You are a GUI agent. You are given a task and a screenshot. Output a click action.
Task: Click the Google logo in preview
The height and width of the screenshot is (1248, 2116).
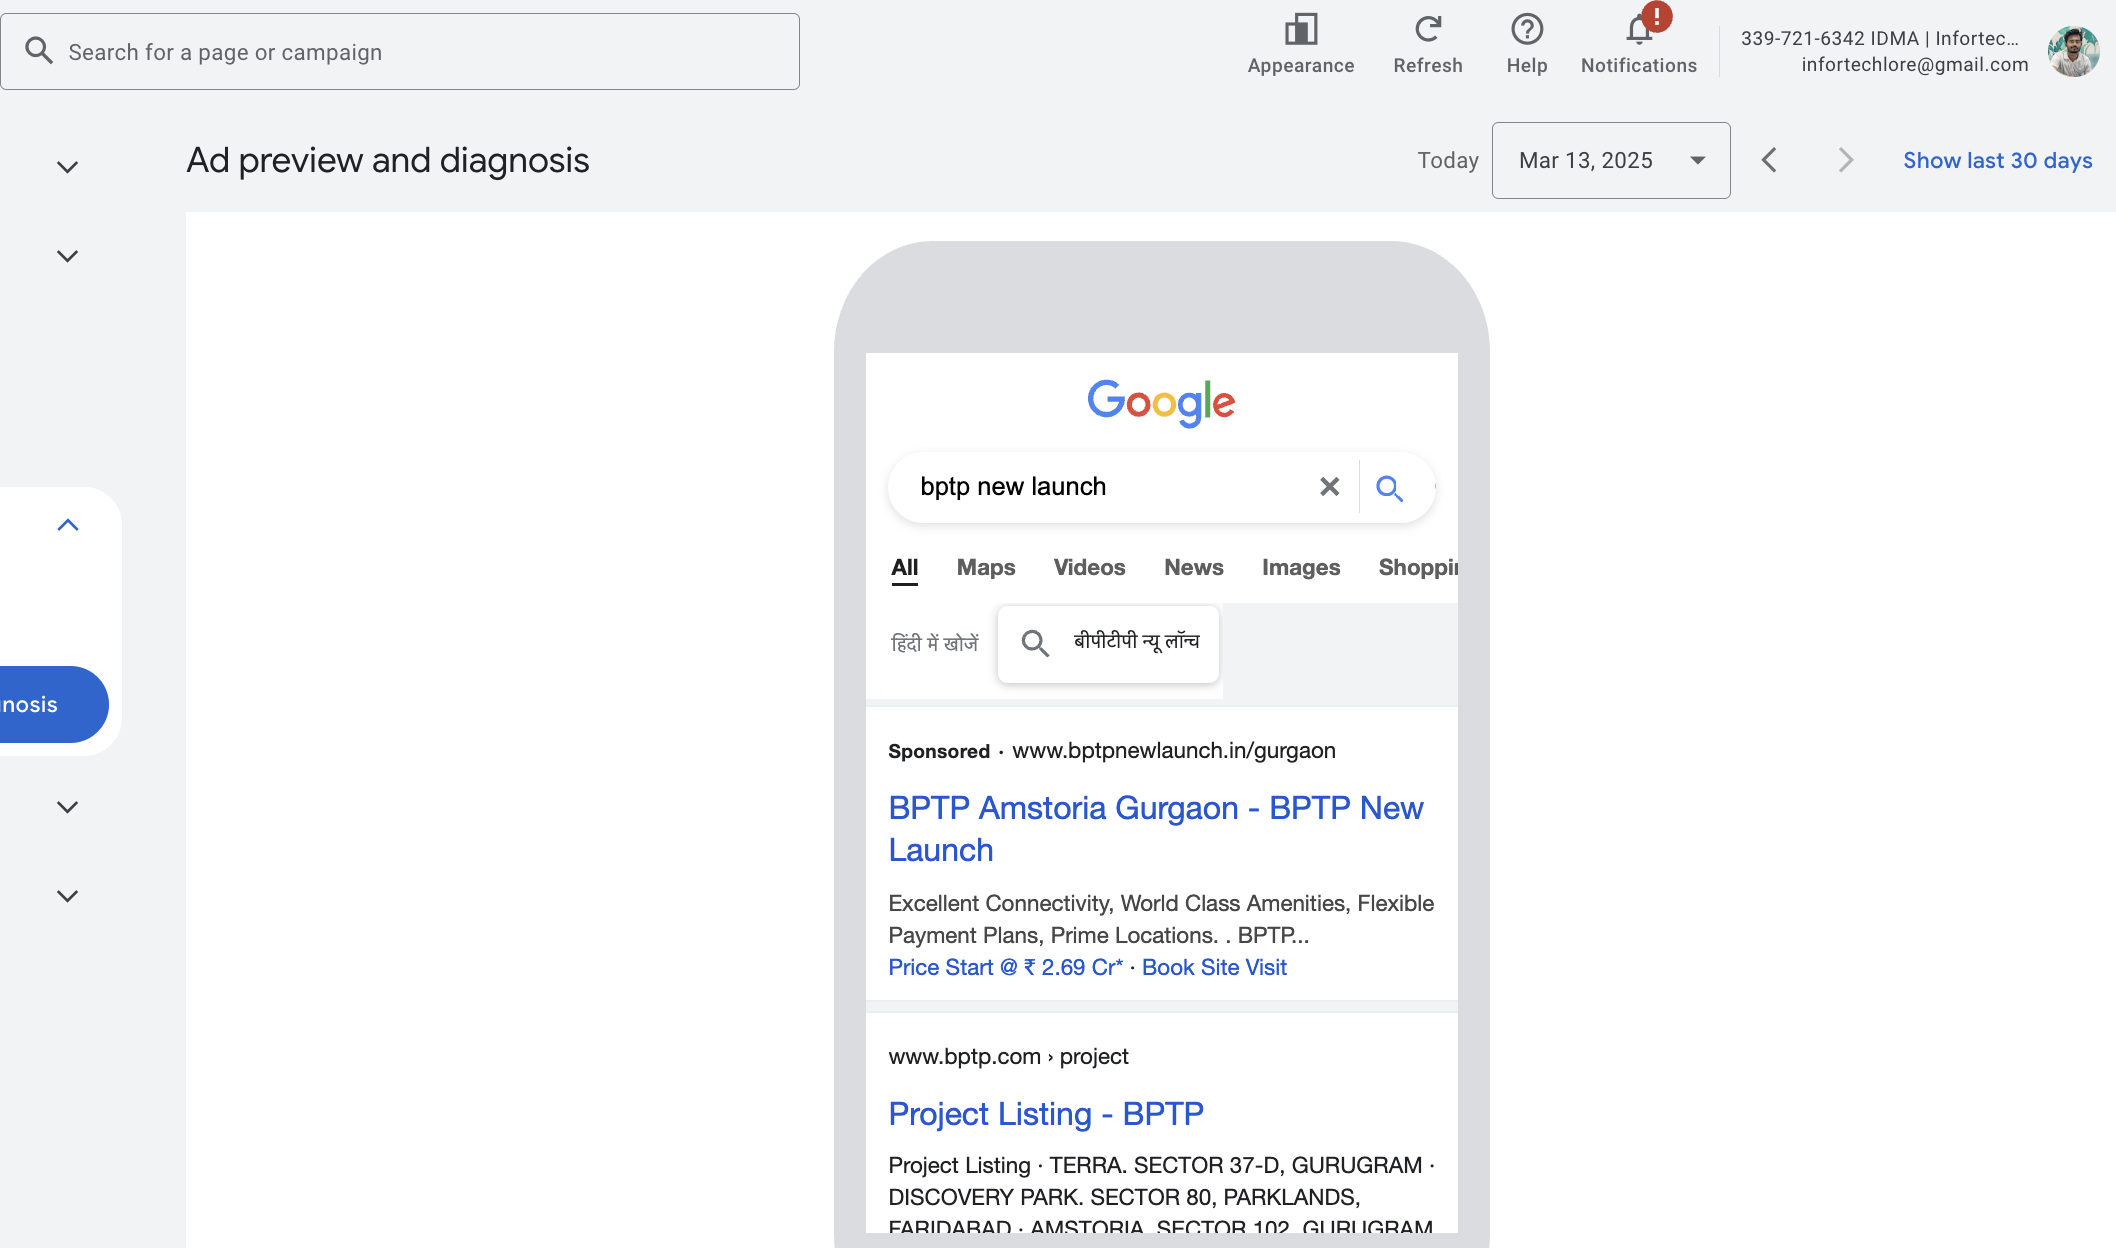pyautogui.click(x=1161, y=403)
